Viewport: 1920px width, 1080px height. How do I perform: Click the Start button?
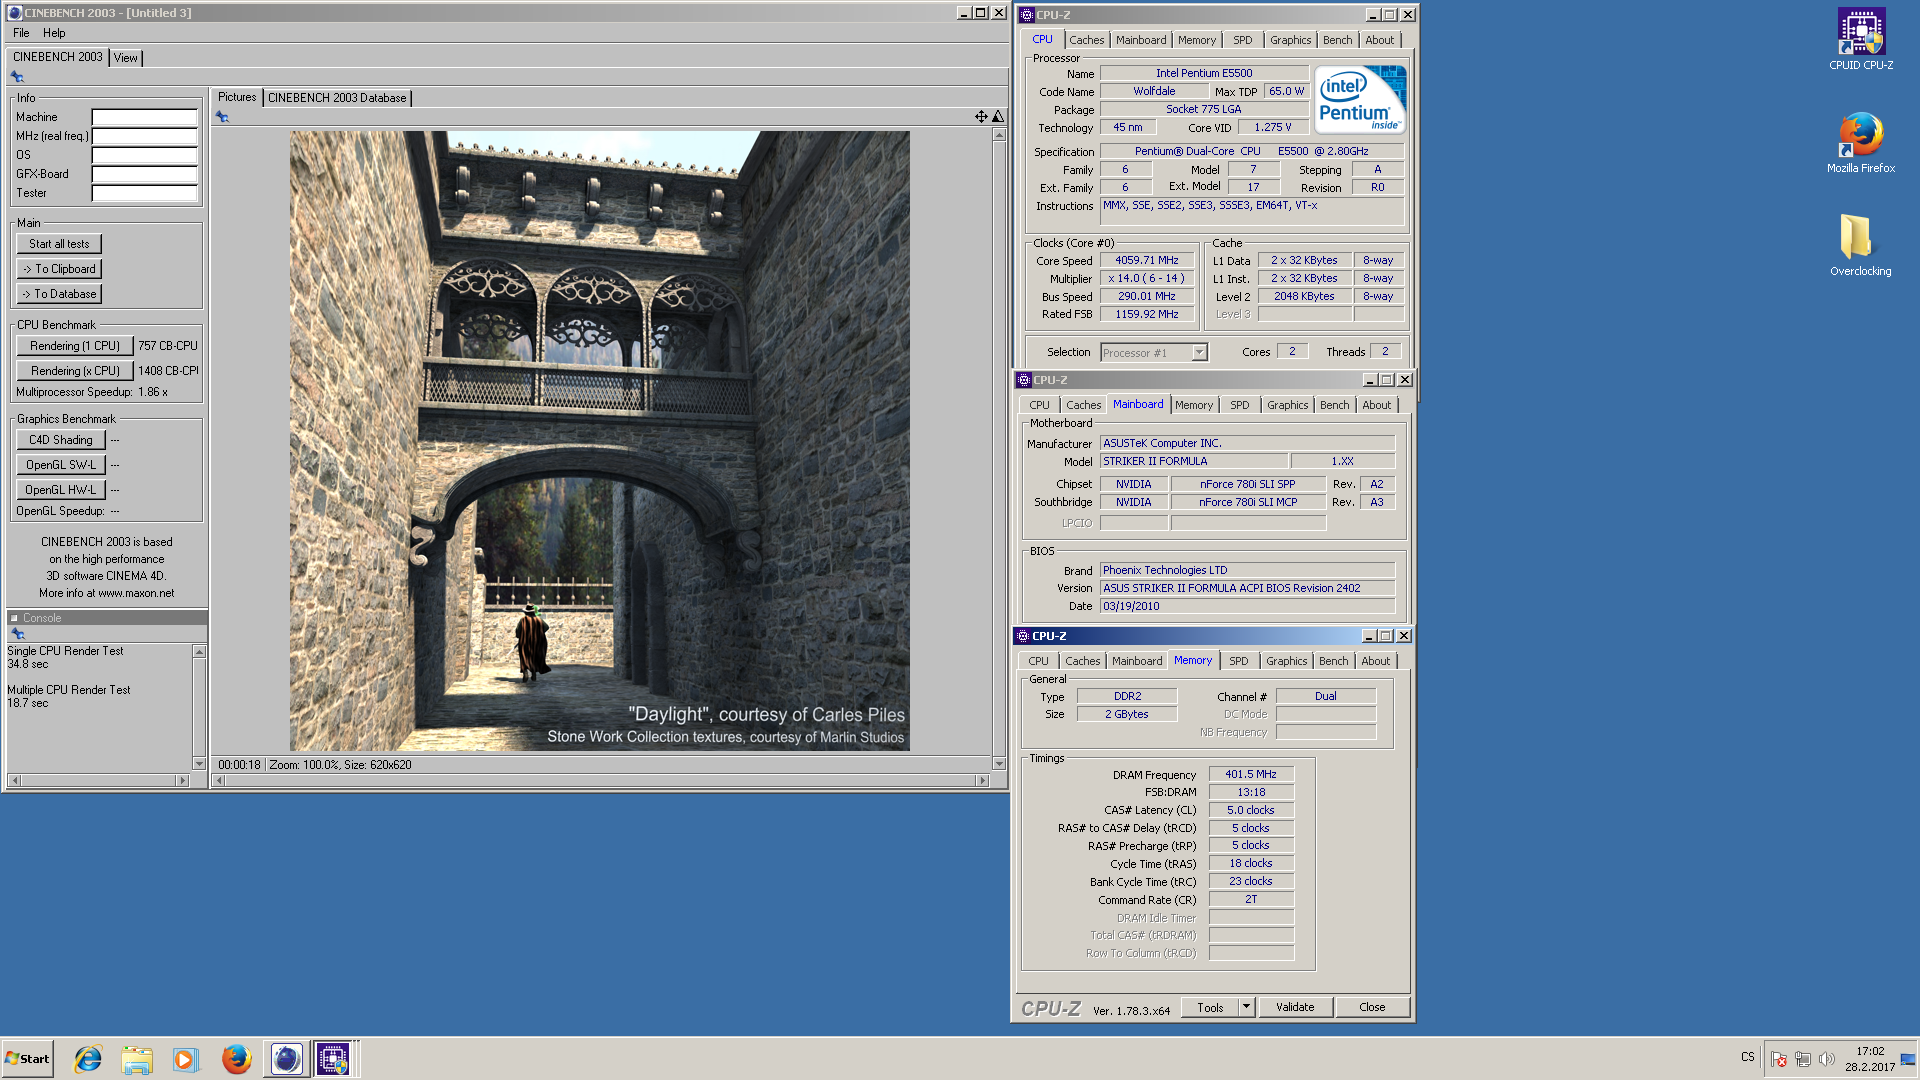click(27, 1059)
